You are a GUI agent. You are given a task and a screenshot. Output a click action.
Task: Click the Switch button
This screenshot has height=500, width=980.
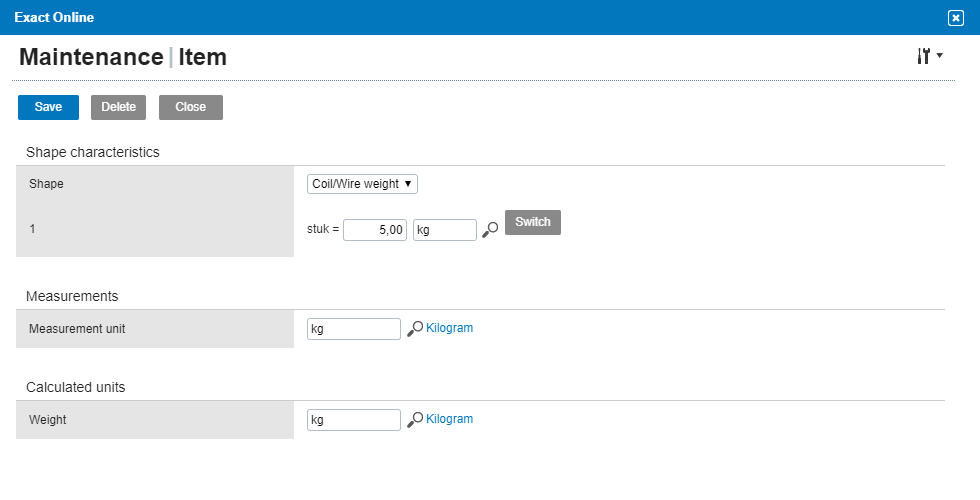tap(532, 222)
